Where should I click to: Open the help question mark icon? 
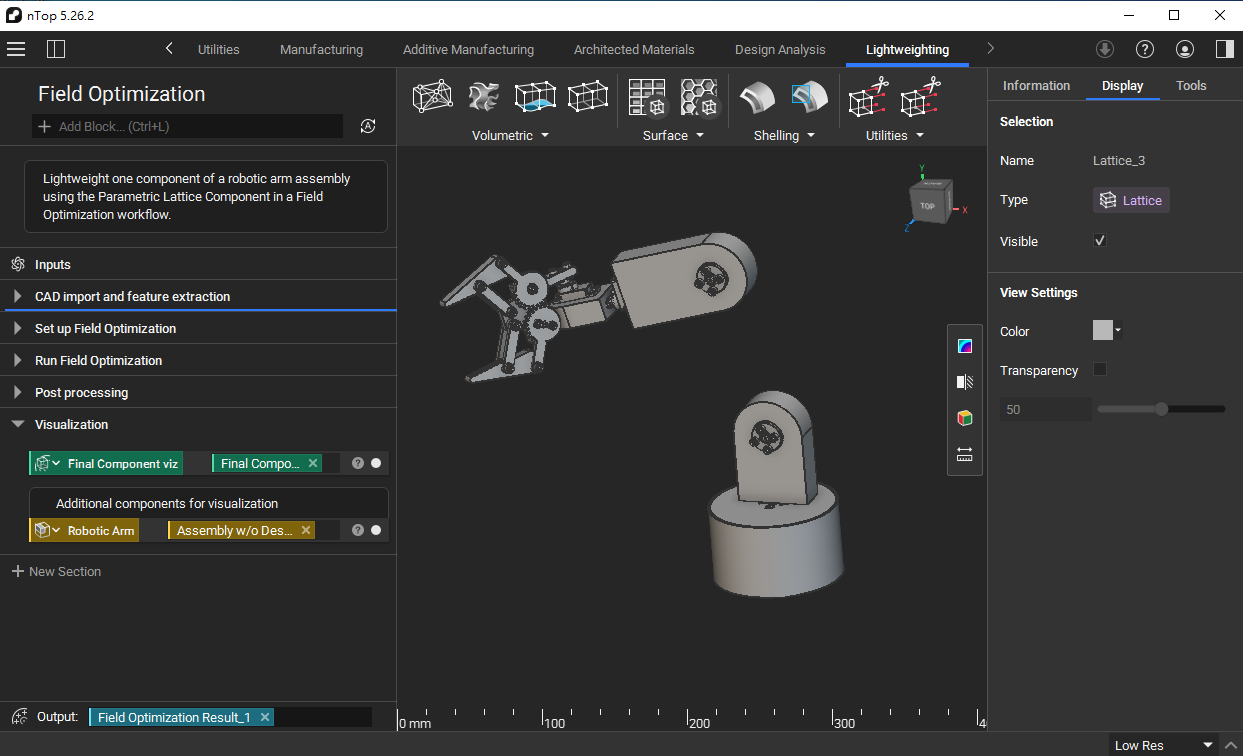[1145, 49]
